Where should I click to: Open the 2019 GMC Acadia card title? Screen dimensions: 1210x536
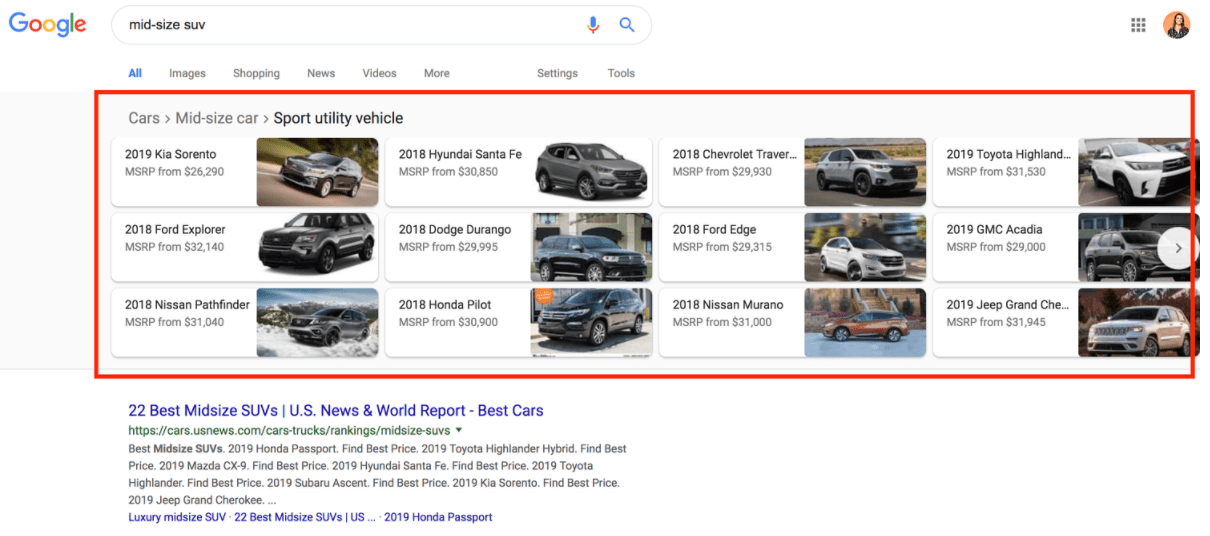tap(994, 229)
